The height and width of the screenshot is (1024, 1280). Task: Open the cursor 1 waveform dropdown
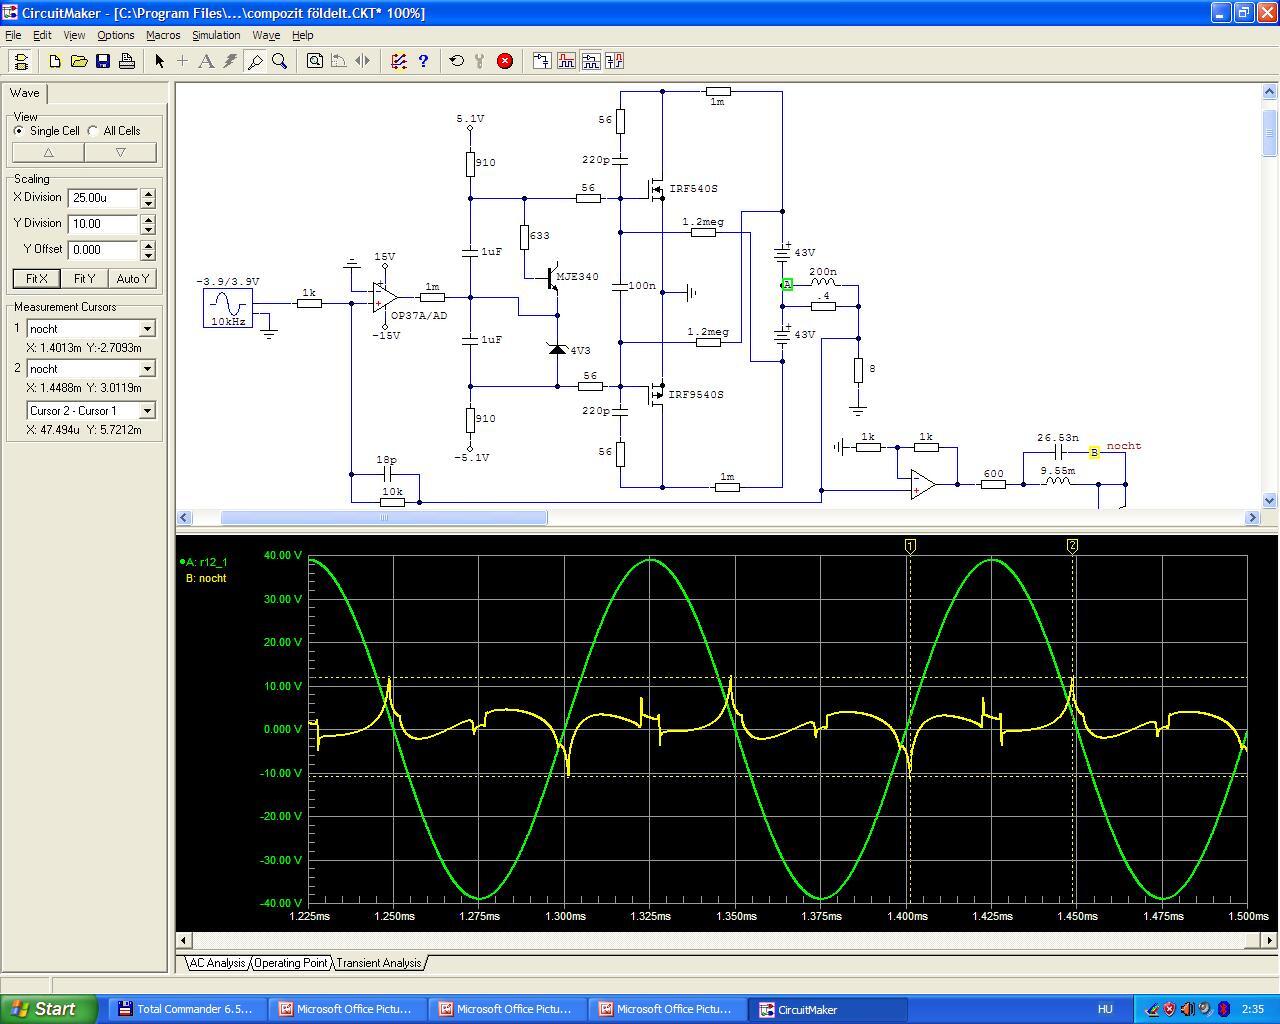pos(147,329)
